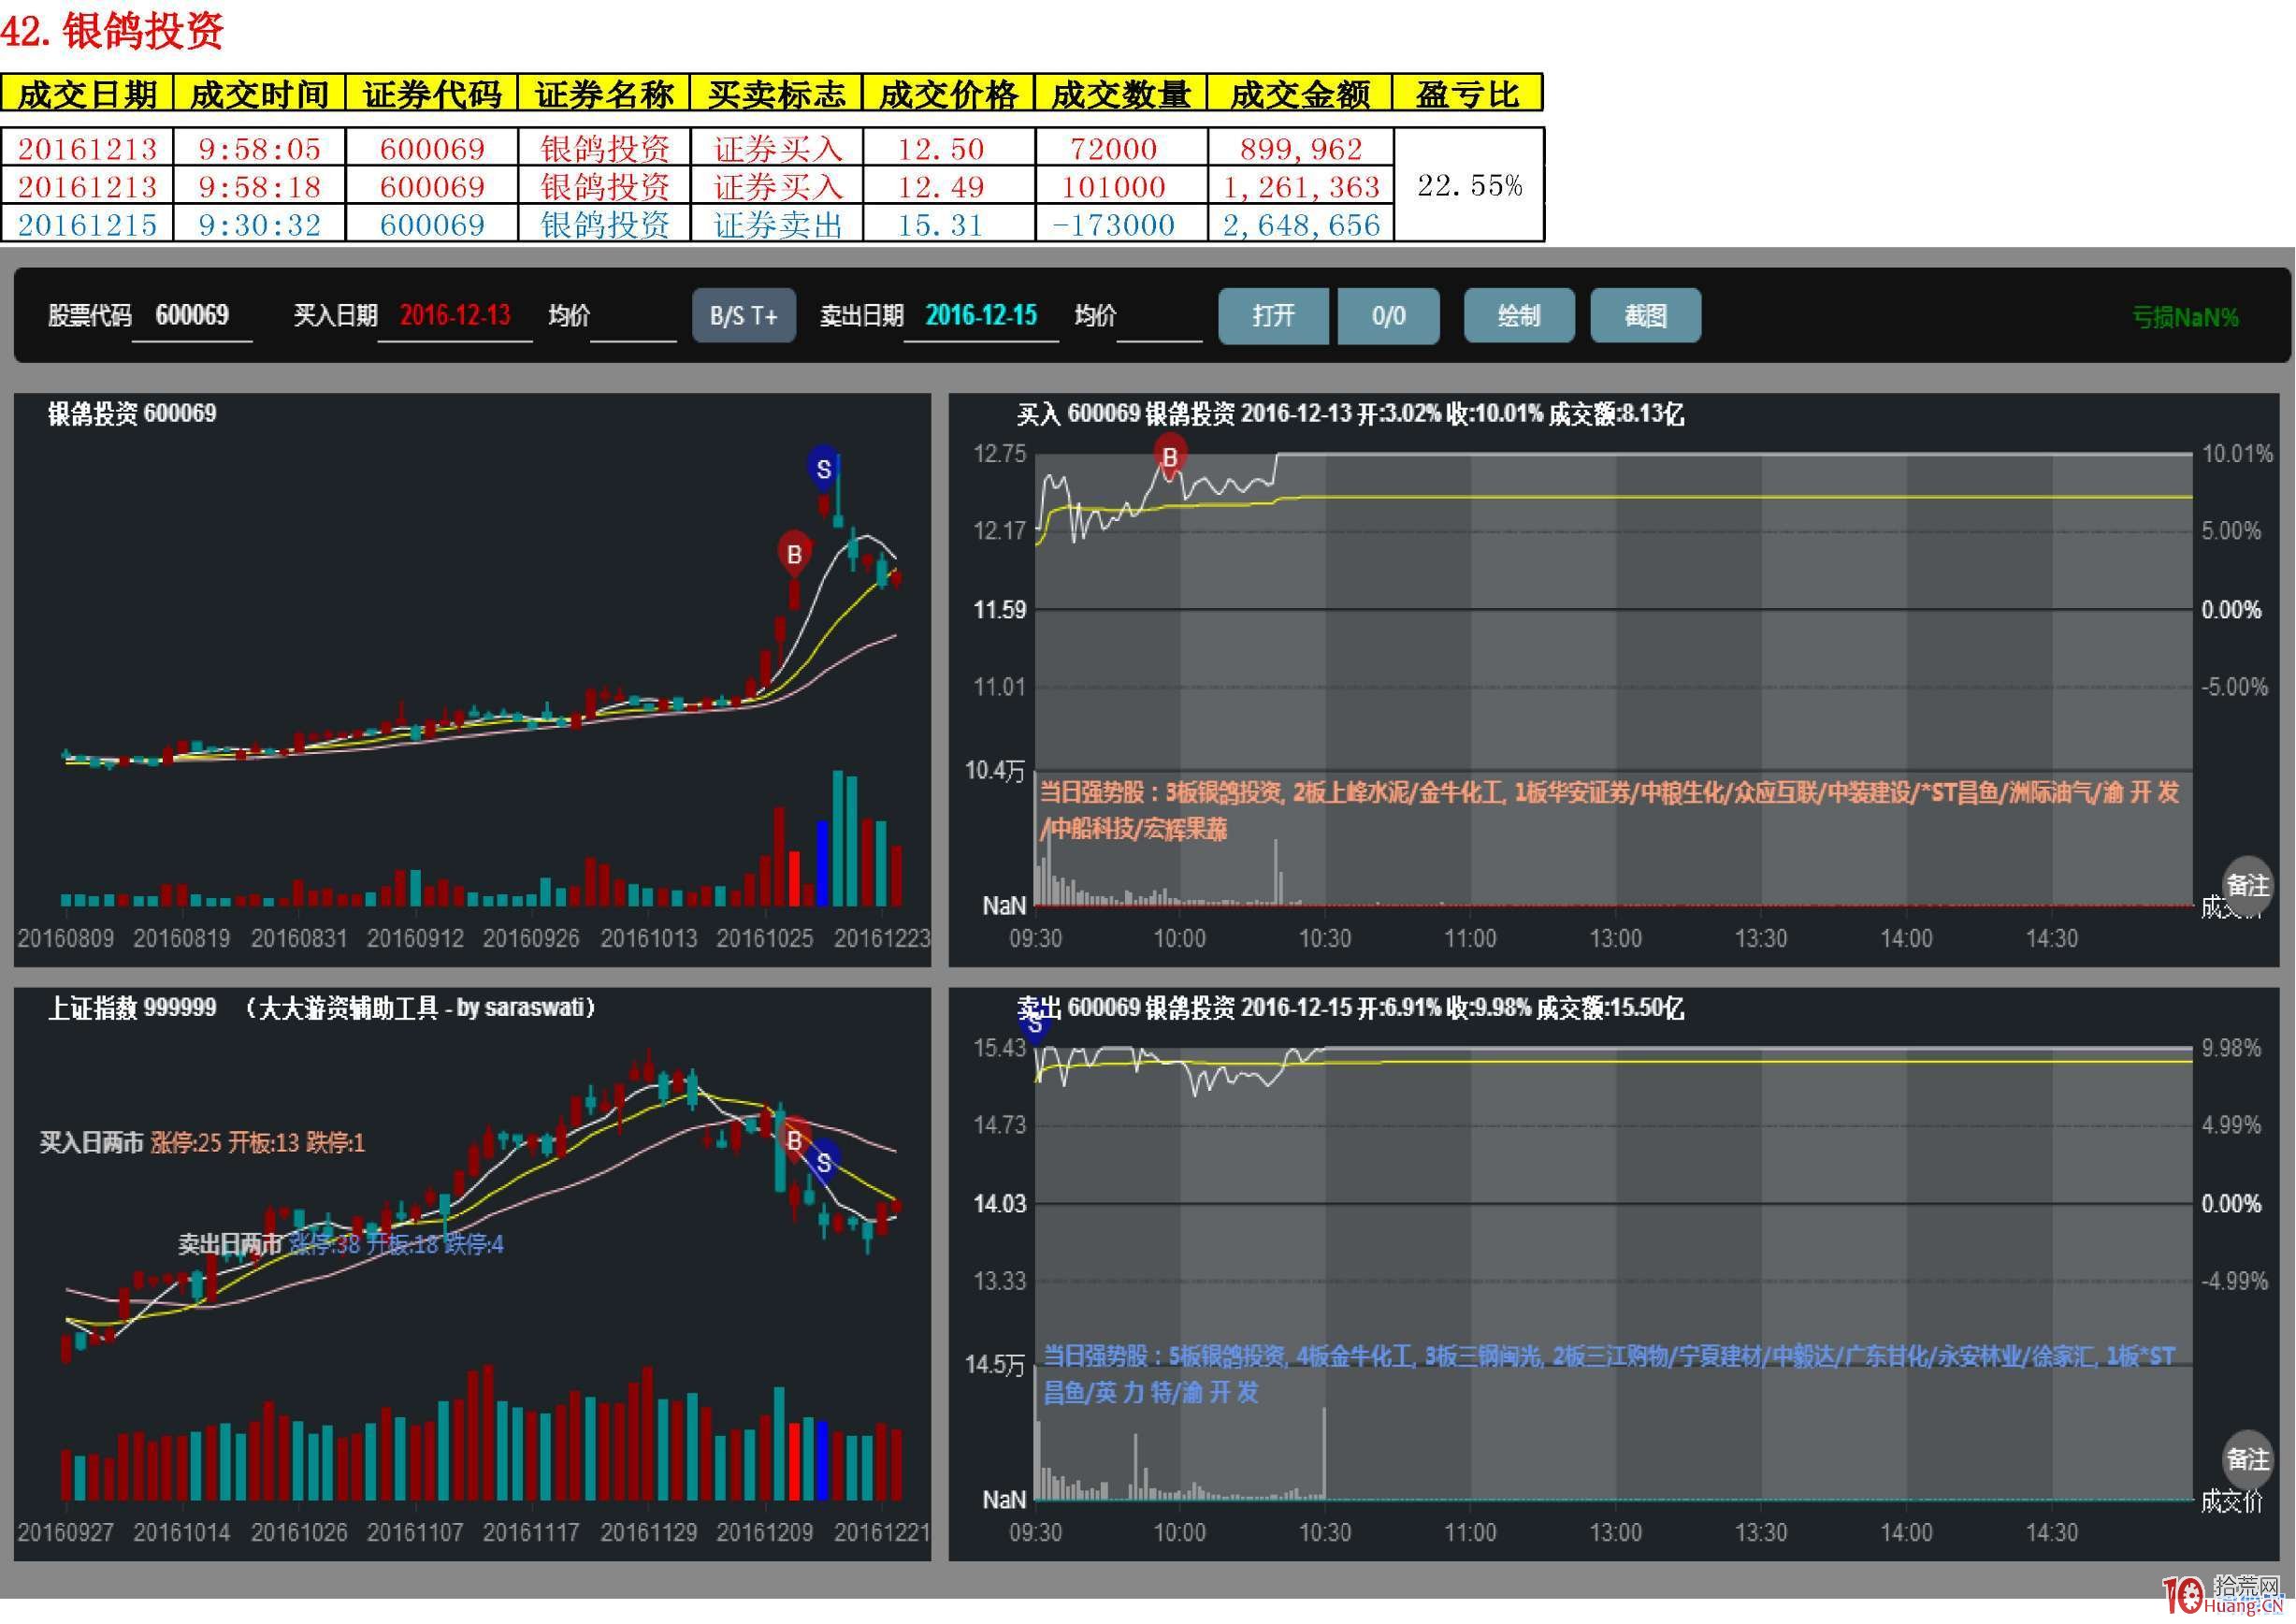The image size is (2296, 1624).
Task: Click the sell date field 2016-12-15
Action: 981,316
